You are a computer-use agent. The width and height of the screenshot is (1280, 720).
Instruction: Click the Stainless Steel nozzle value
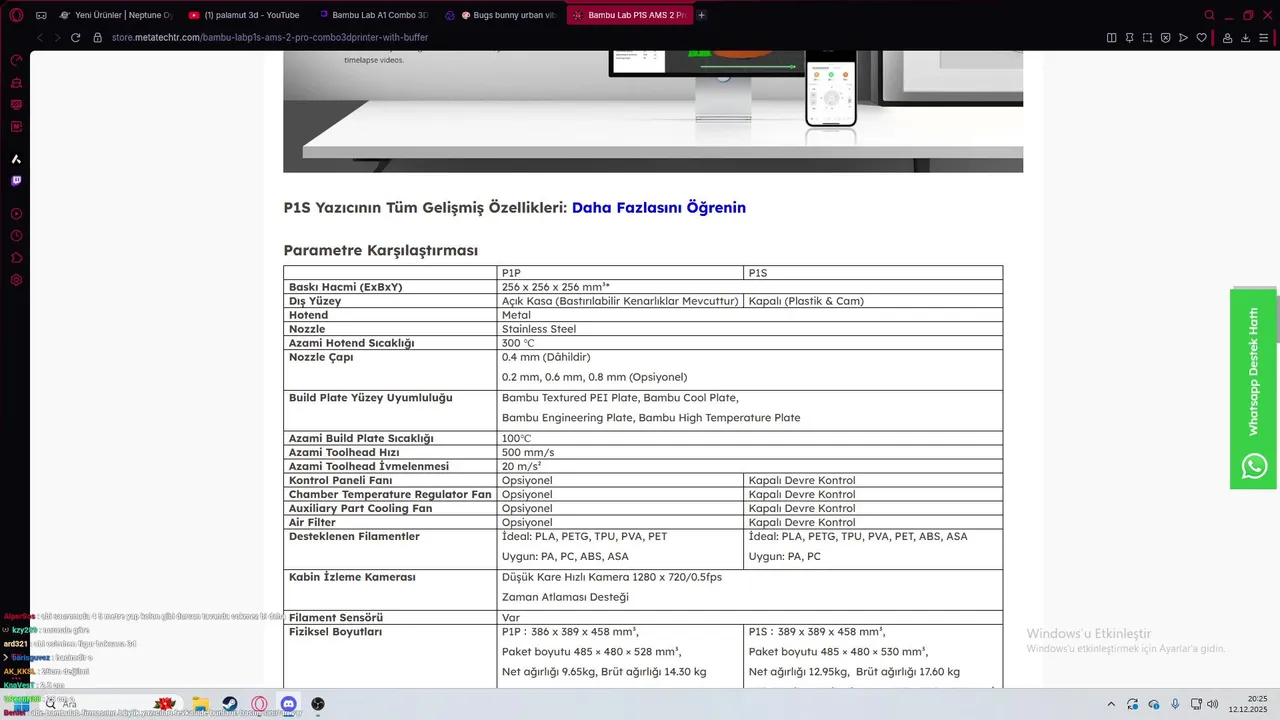tap(539, 329)
